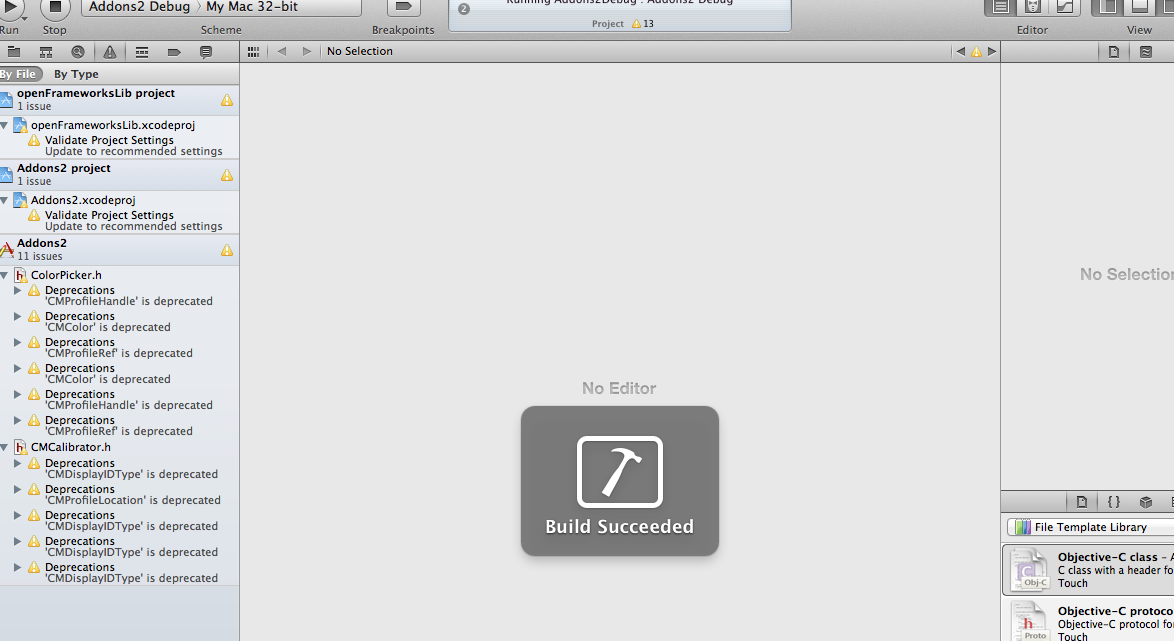Select the Objective-C class template
Image resolution: width=1174 pixels, height=641 pixels.
click(x=1088, y=570)
